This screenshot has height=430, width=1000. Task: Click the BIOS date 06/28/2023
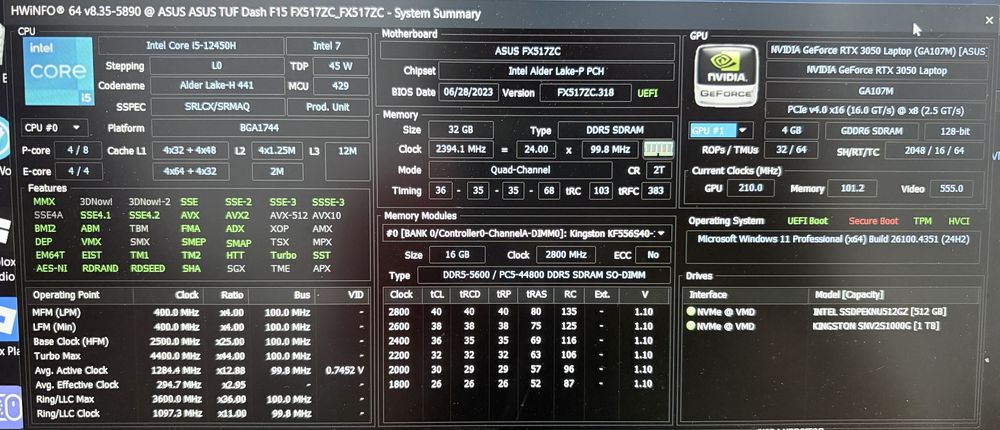[471, 93]
